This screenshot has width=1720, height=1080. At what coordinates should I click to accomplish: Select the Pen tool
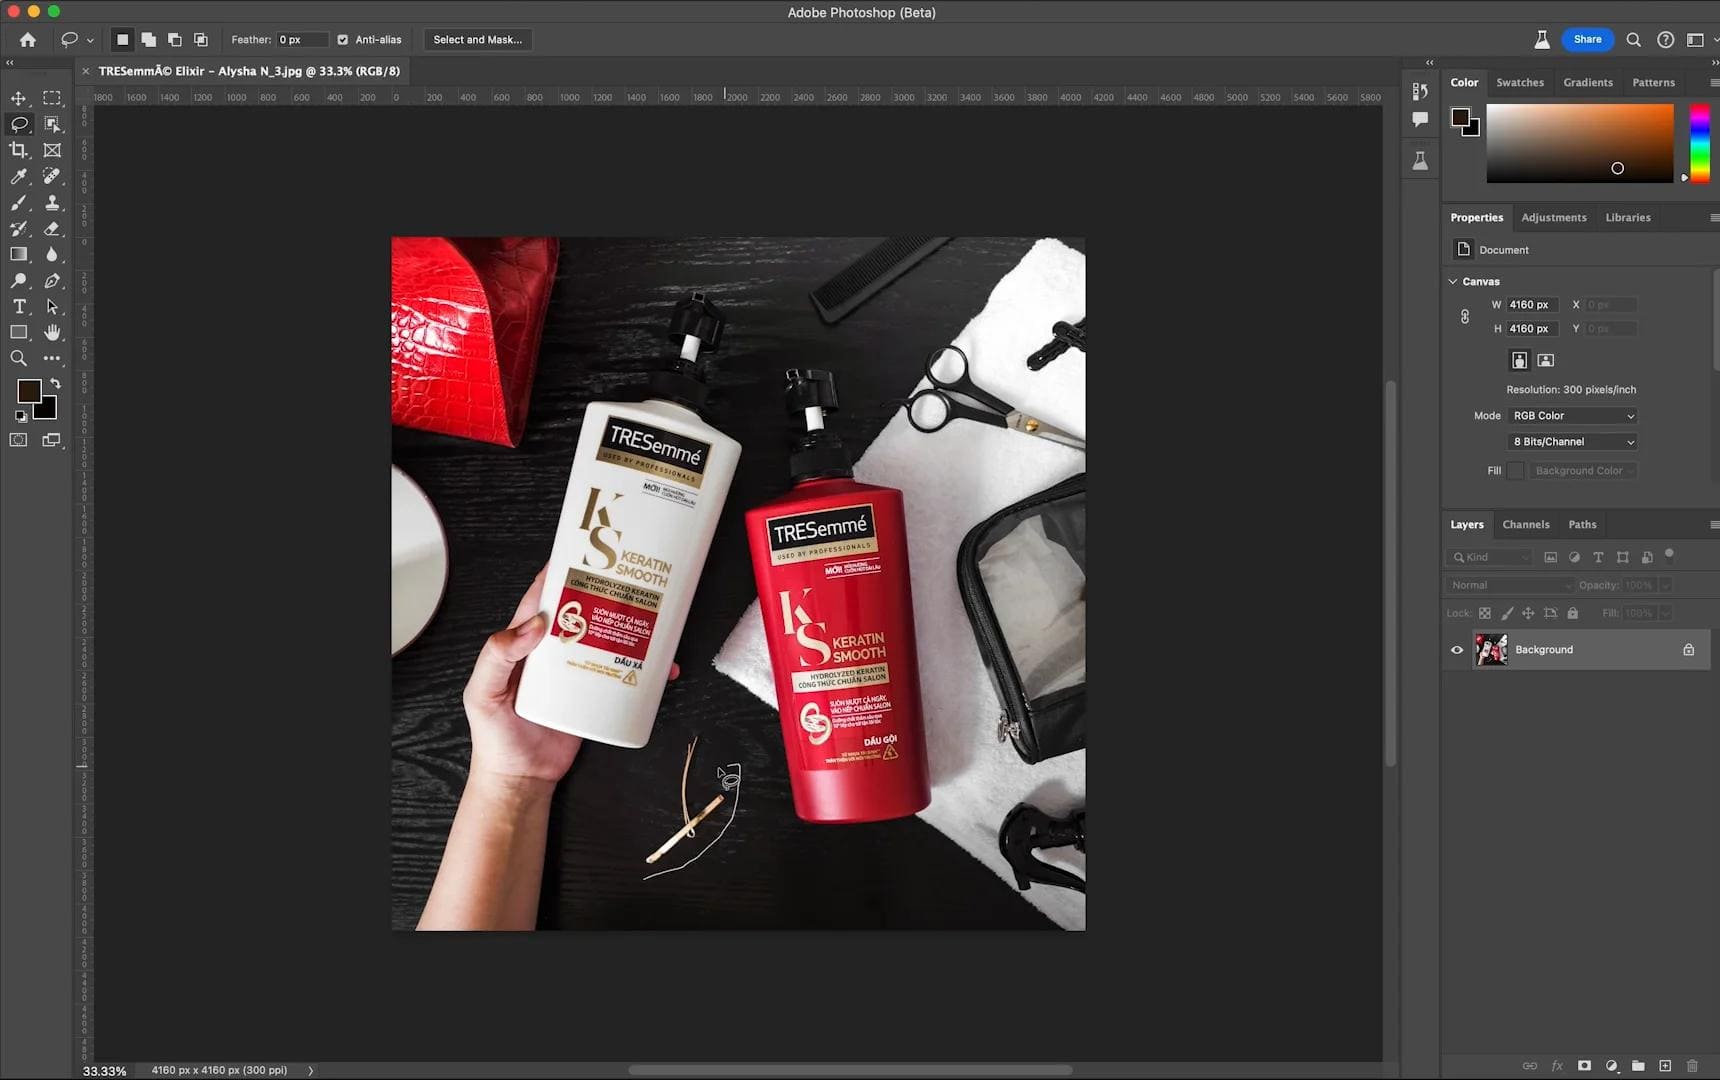click(x=52, y=281)
